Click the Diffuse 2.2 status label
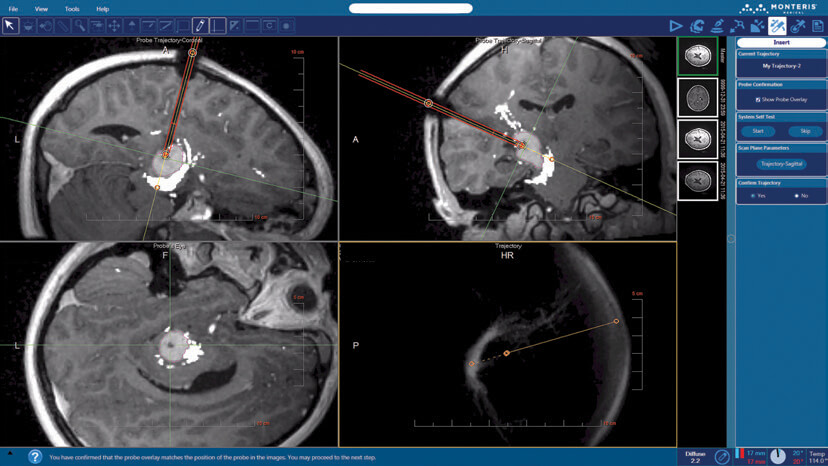The image size is (828, 466). coord(695,457)
